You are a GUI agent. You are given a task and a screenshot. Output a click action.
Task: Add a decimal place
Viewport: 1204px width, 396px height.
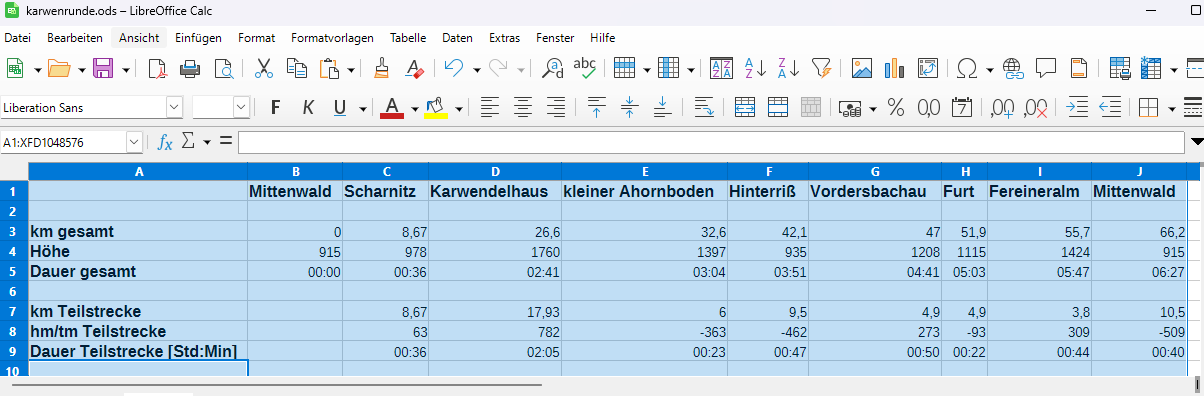[1002, 107]
